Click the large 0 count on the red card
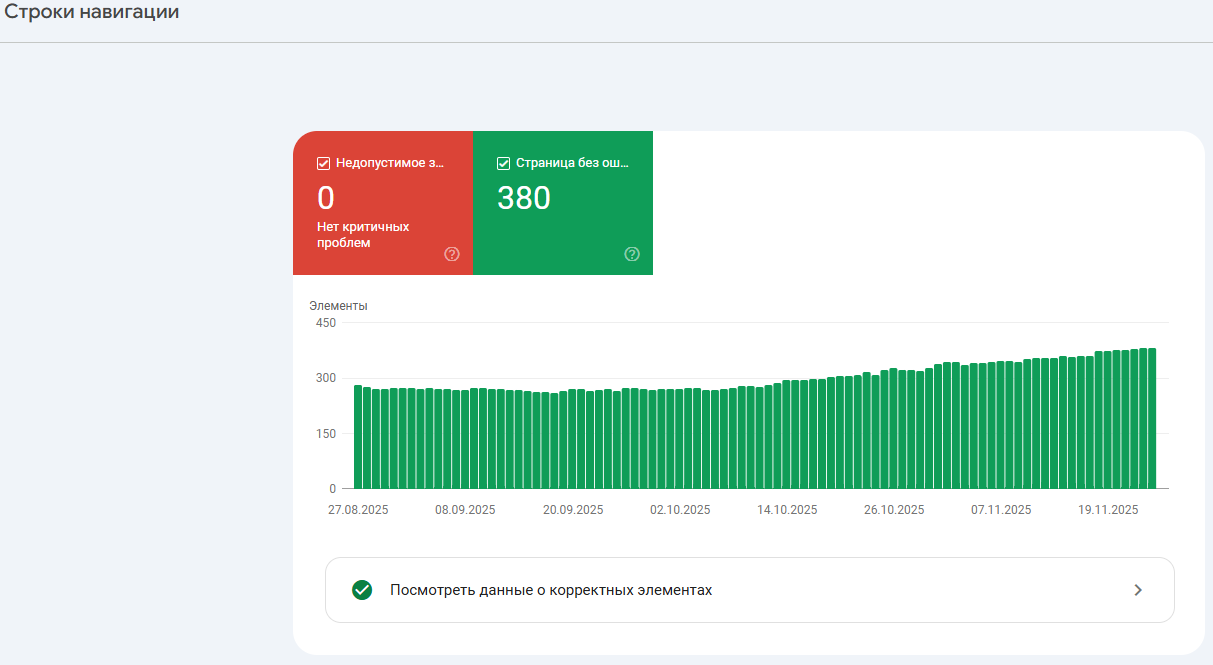The width and height of the screenshot is (1213, 665). [x=326, y=198]
